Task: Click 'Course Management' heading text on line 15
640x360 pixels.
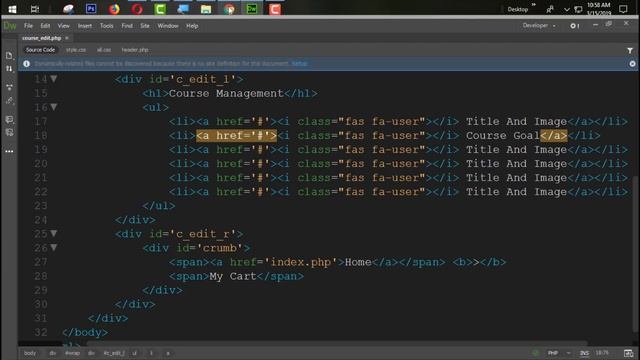Action: tap(226, 93)
